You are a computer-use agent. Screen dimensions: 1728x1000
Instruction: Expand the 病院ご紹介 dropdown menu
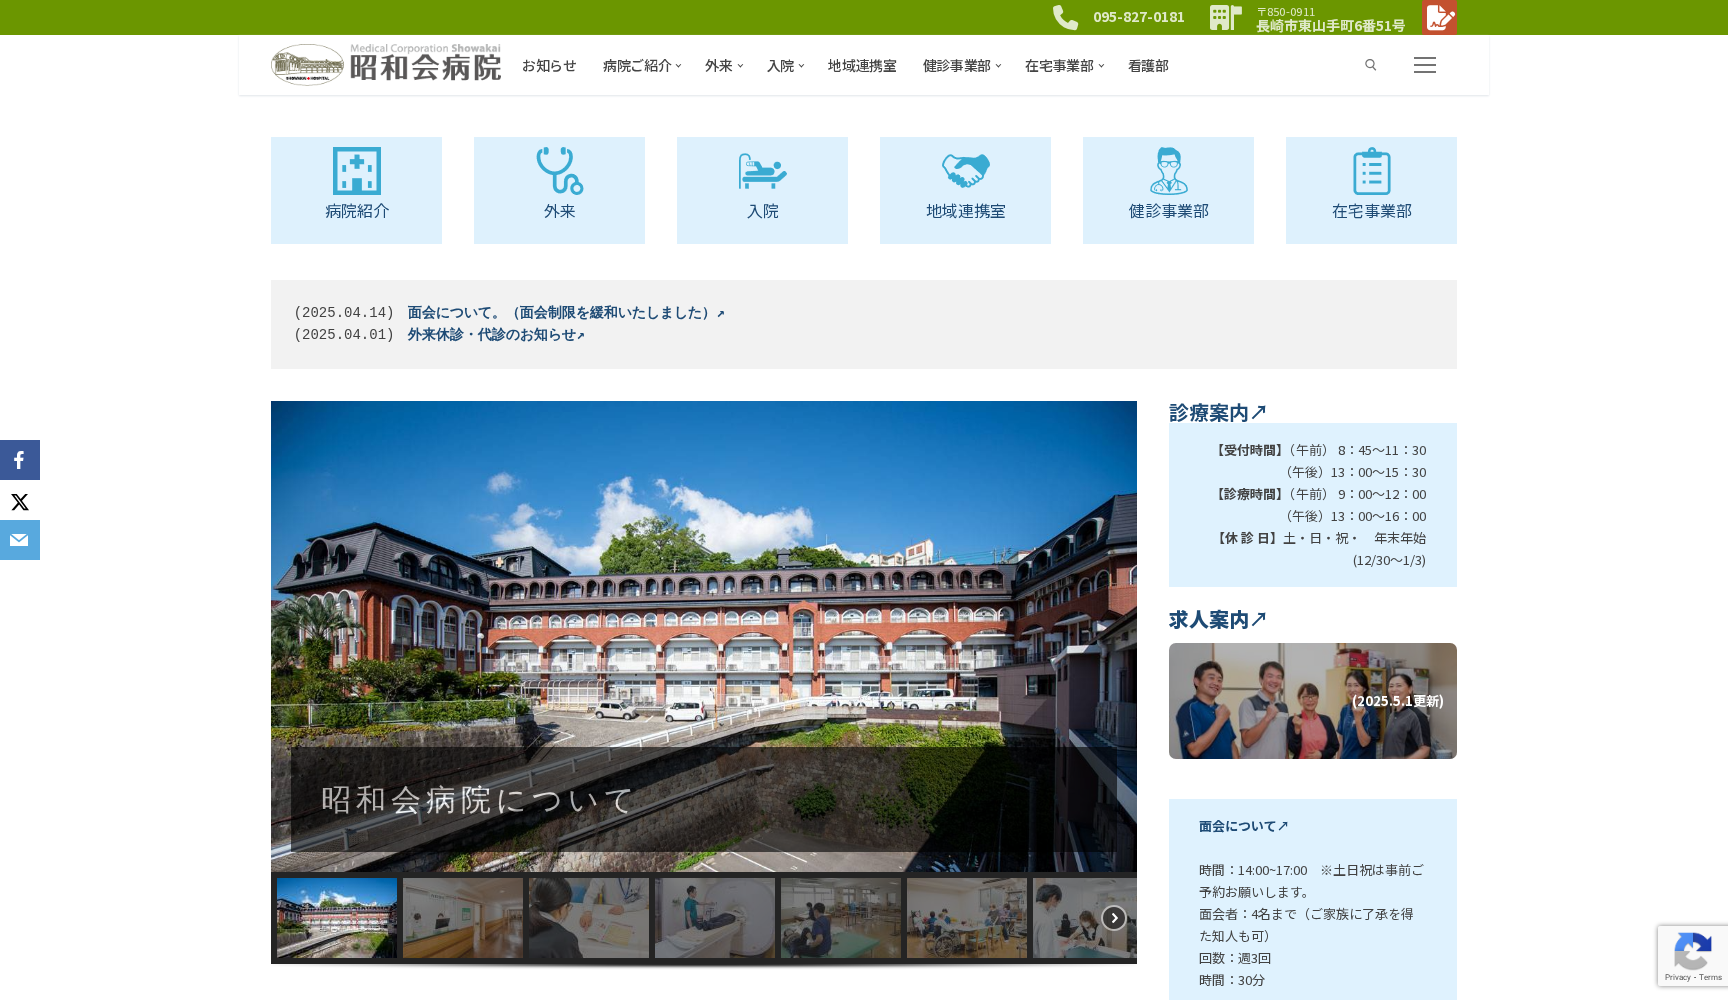640,65
